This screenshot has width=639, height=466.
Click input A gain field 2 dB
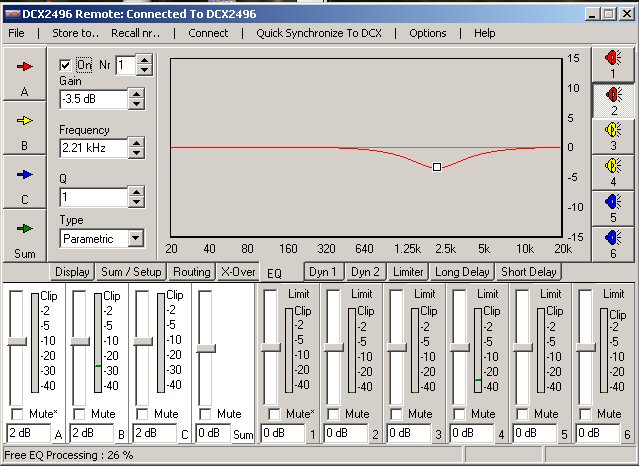coord(29,433)
